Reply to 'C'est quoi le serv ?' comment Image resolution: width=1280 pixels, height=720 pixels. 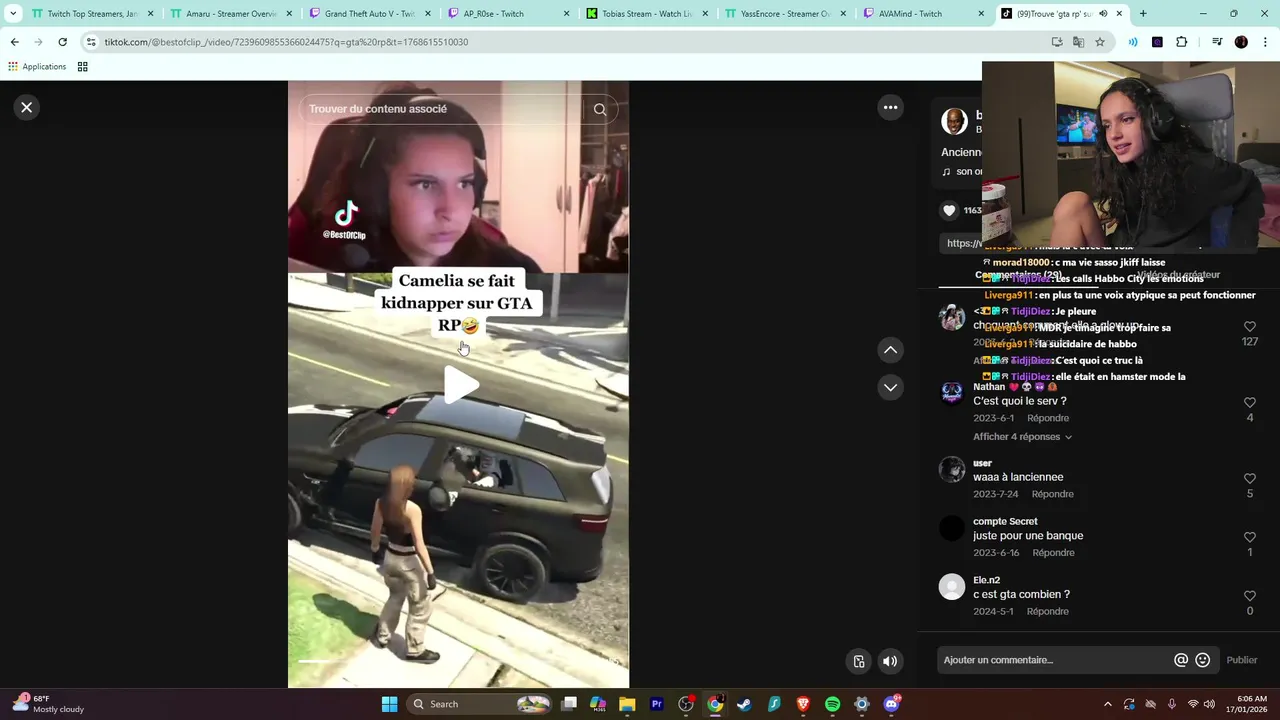pyautogui.click(x=1048, y=418)
